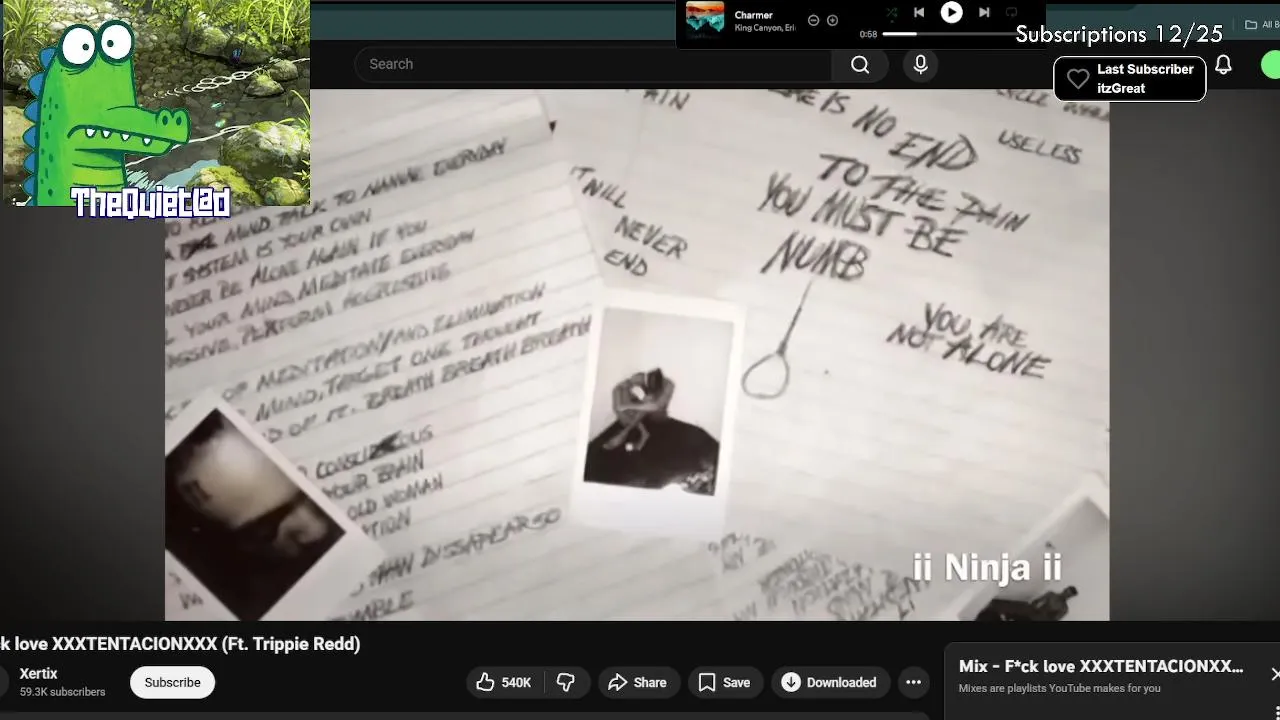Start voice search with the microphone icon
Screen dimensions: 1280x720
point(921,64)
